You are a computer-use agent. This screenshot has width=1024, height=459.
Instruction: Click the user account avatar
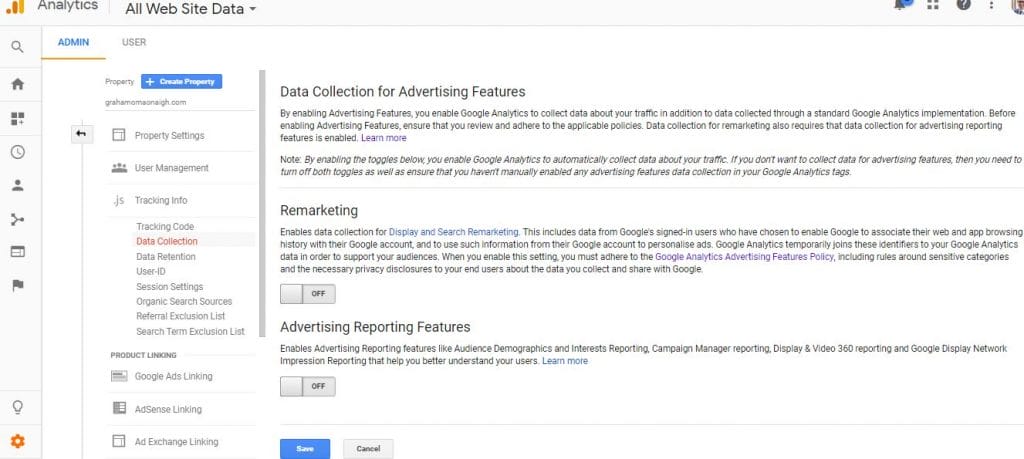1019,5
